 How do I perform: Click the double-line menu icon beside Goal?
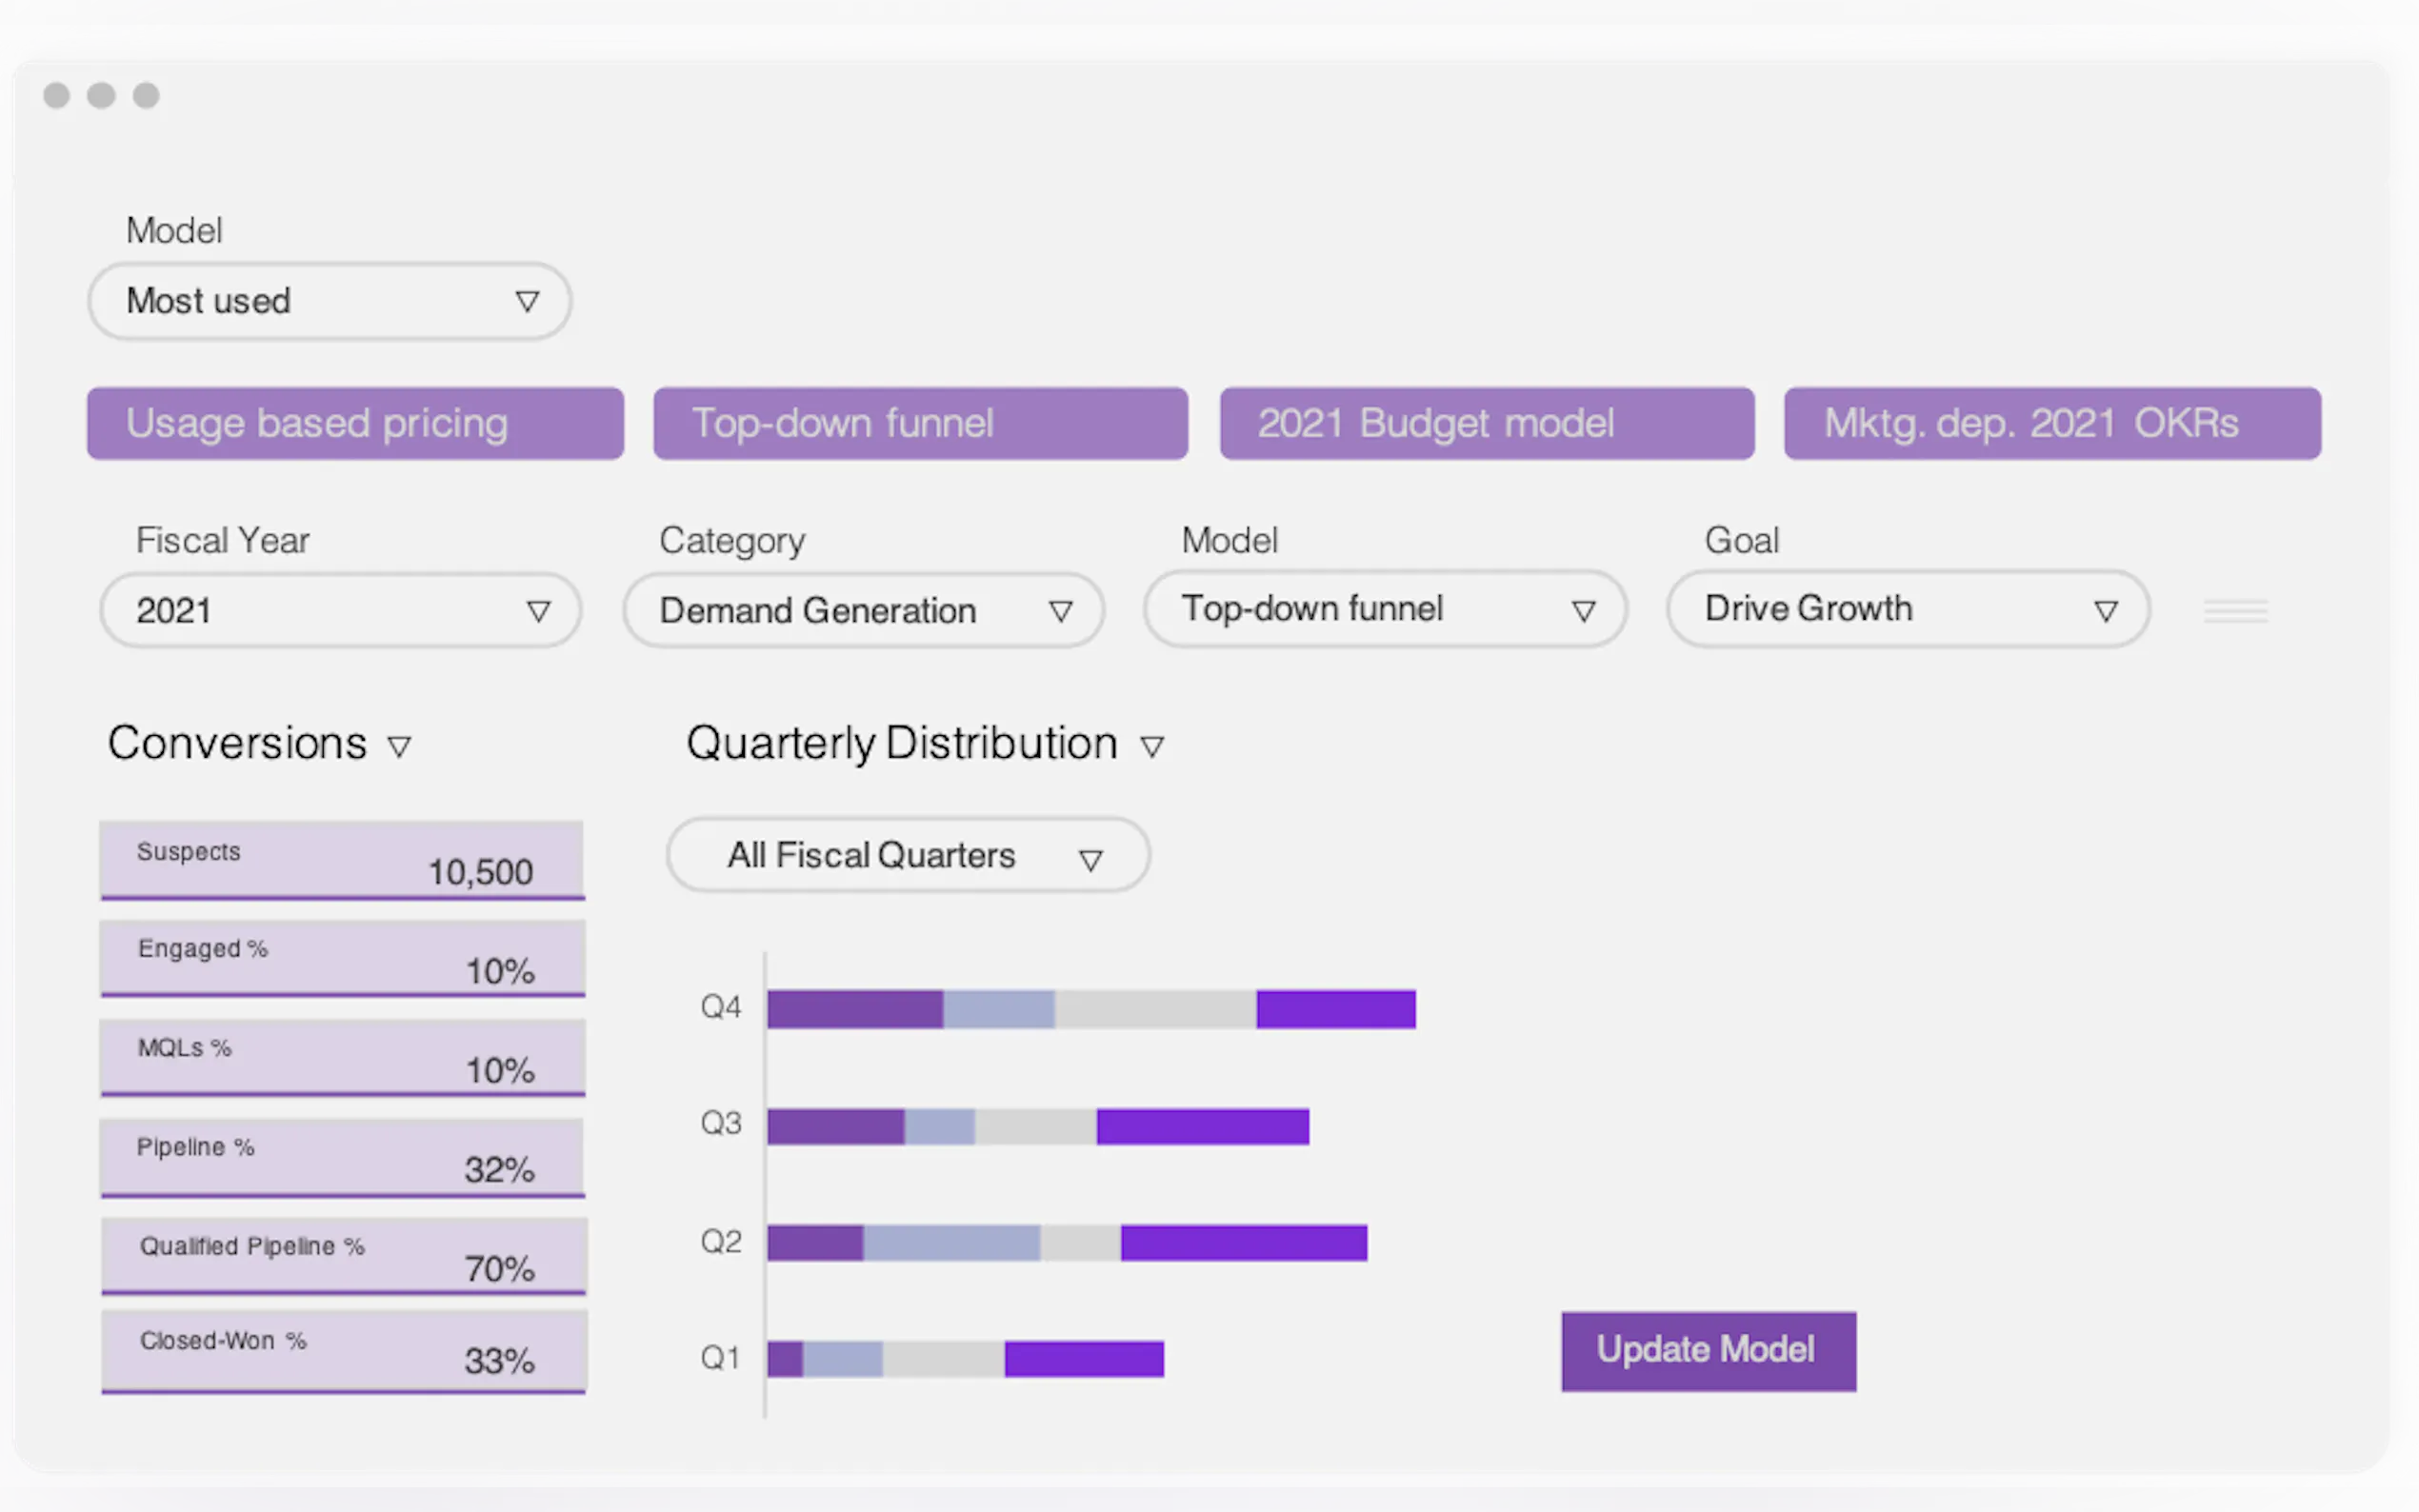tap(2235, 611)
